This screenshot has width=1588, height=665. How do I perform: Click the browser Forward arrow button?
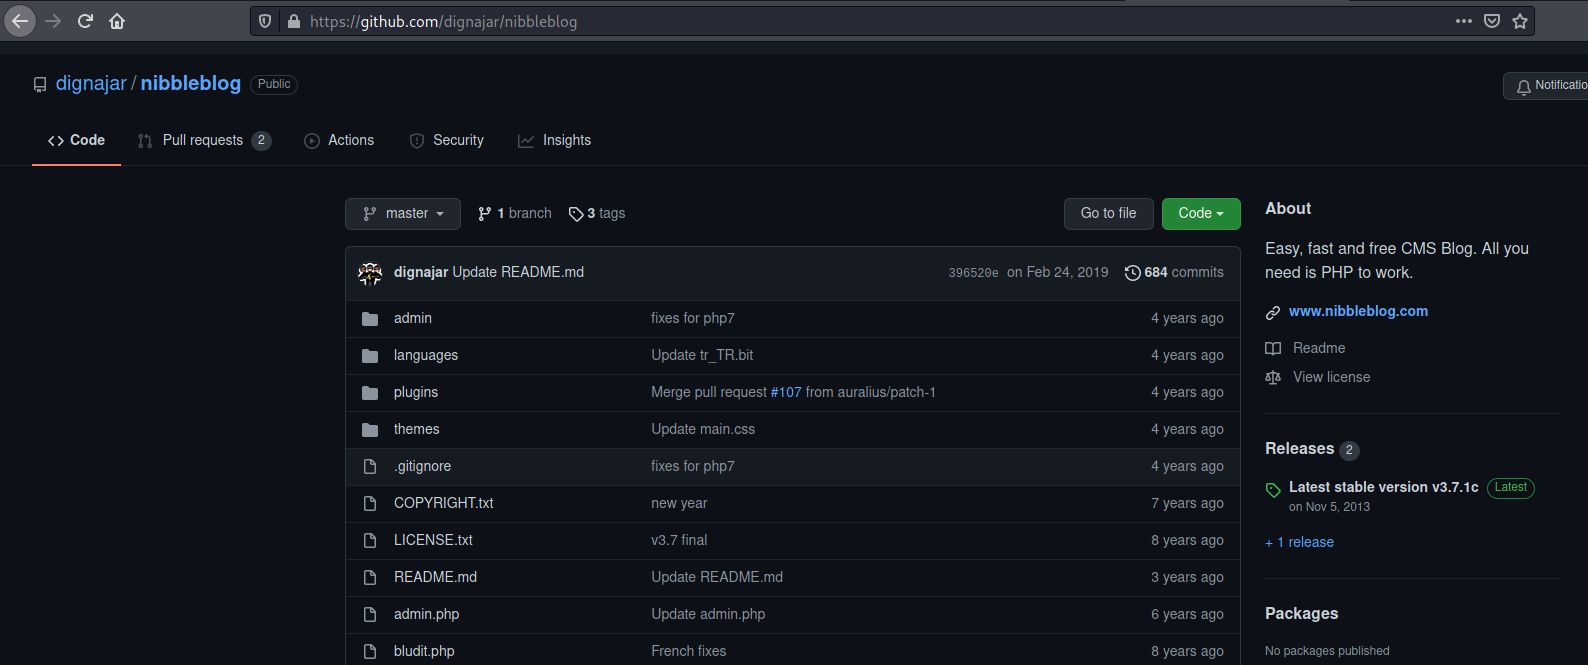pyautogui.click(x=53, y=21)
